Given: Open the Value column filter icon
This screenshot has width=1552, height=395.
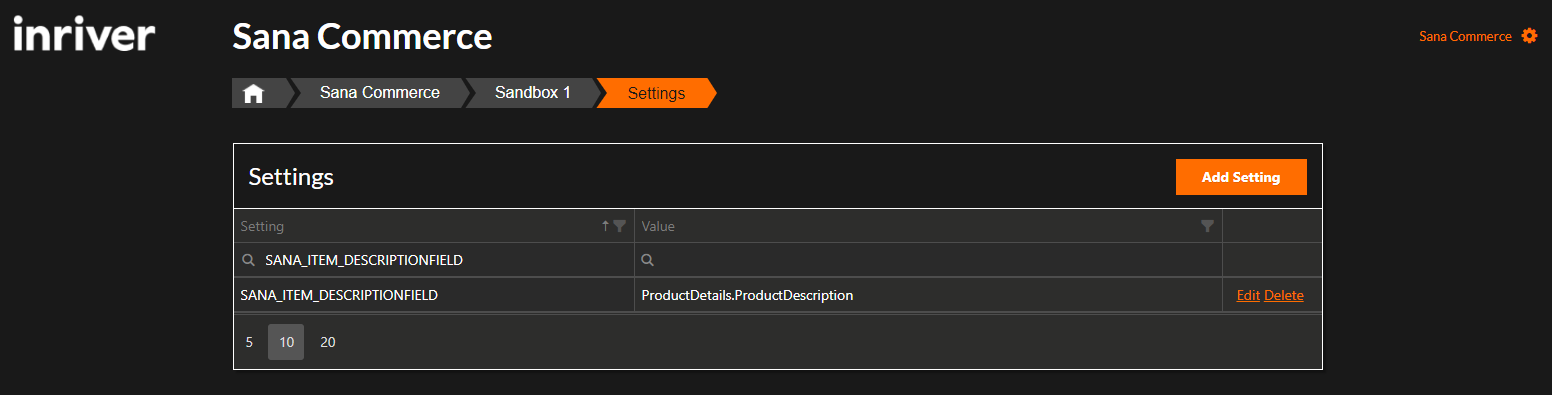Looking at the screenshot, I should [x=1207, y=226].
